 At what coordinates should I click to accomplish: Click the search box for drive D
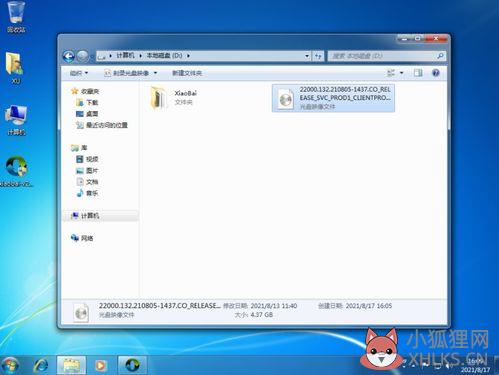tap(387, 56)
